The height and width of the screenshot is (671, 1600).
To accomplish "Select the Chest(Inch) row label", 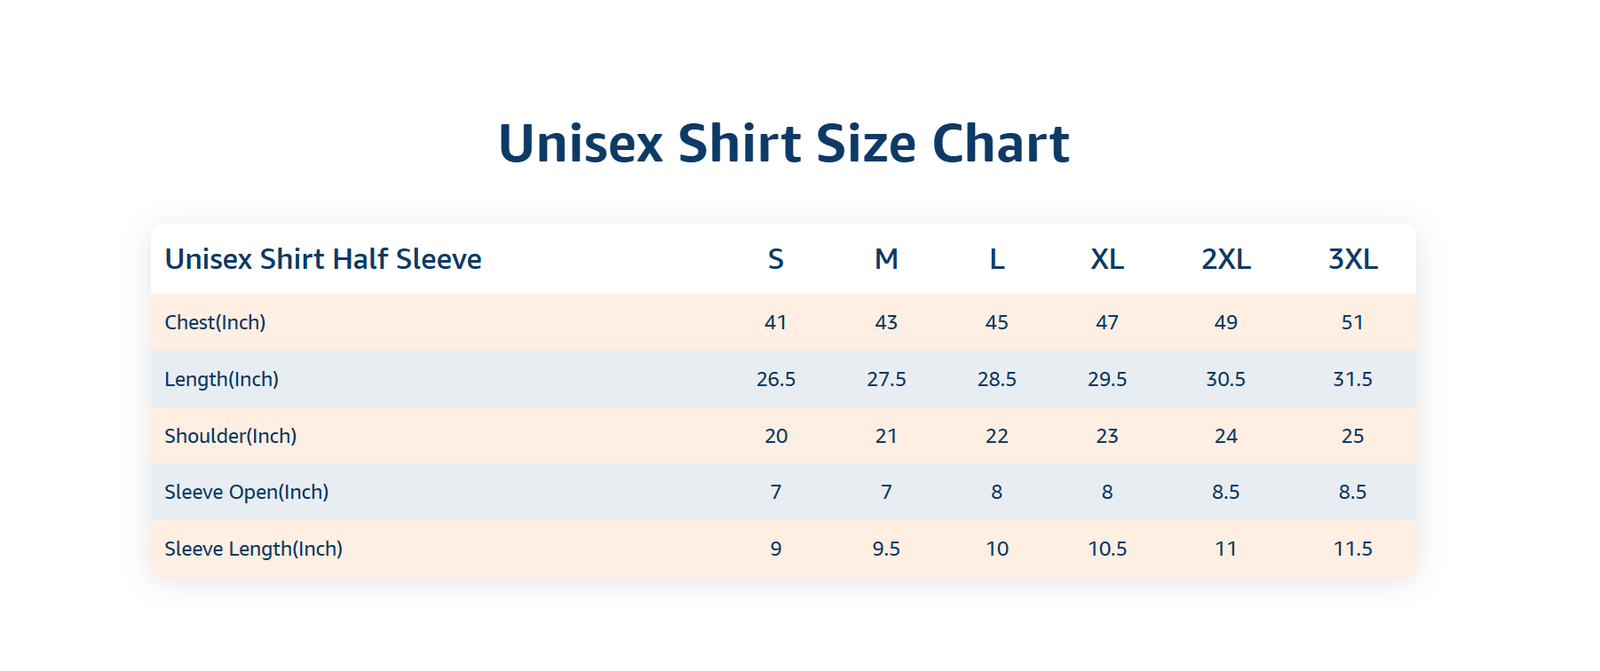I will [215, 322].
